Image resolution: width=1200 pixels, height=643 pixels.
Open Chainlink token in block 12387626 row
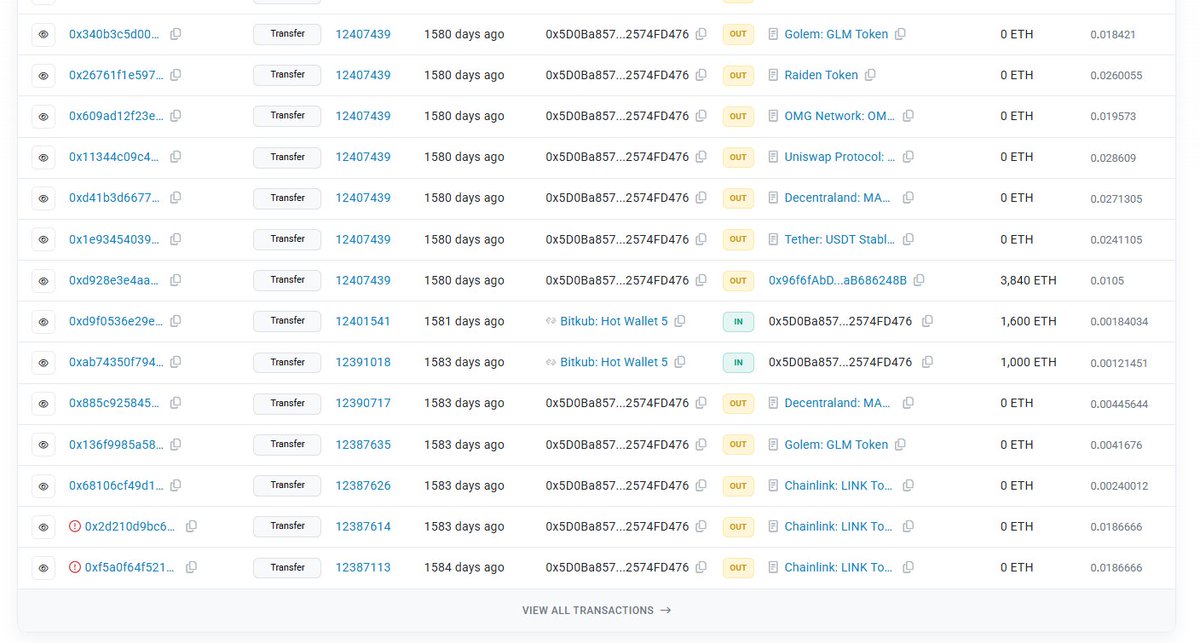(840, 485)
